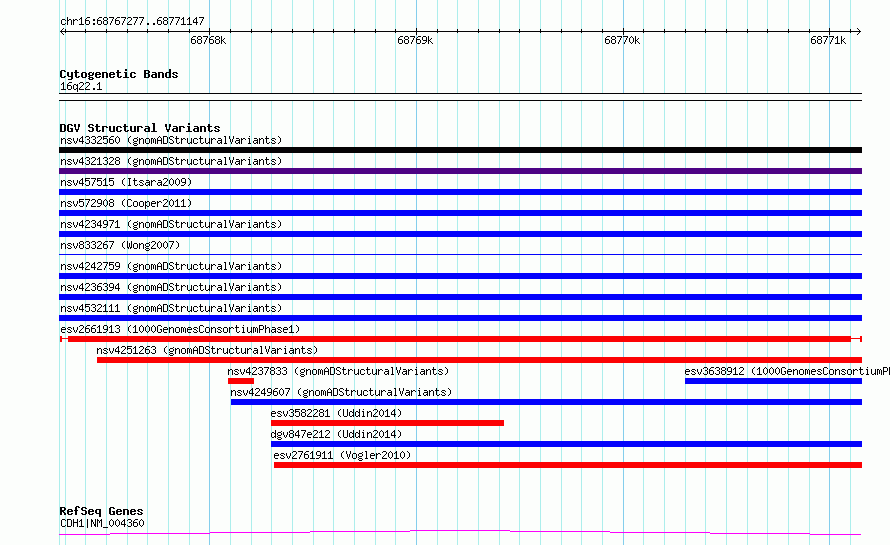Click the nsv4236394 label text
Screen dimensions: 890x545
click(171, 287)
